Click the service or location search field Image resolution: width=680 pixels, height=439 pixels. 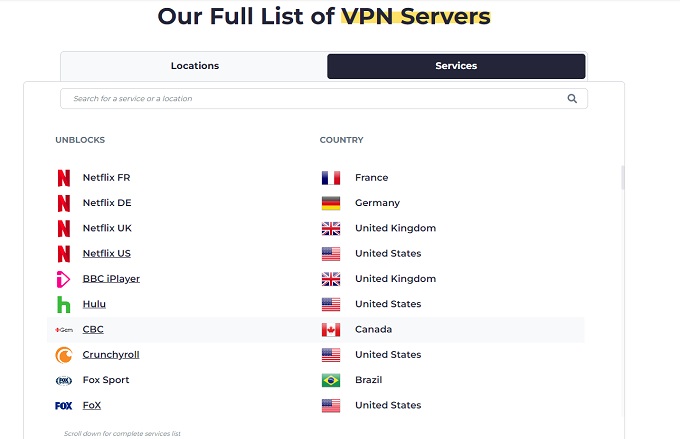coord(324,98)
